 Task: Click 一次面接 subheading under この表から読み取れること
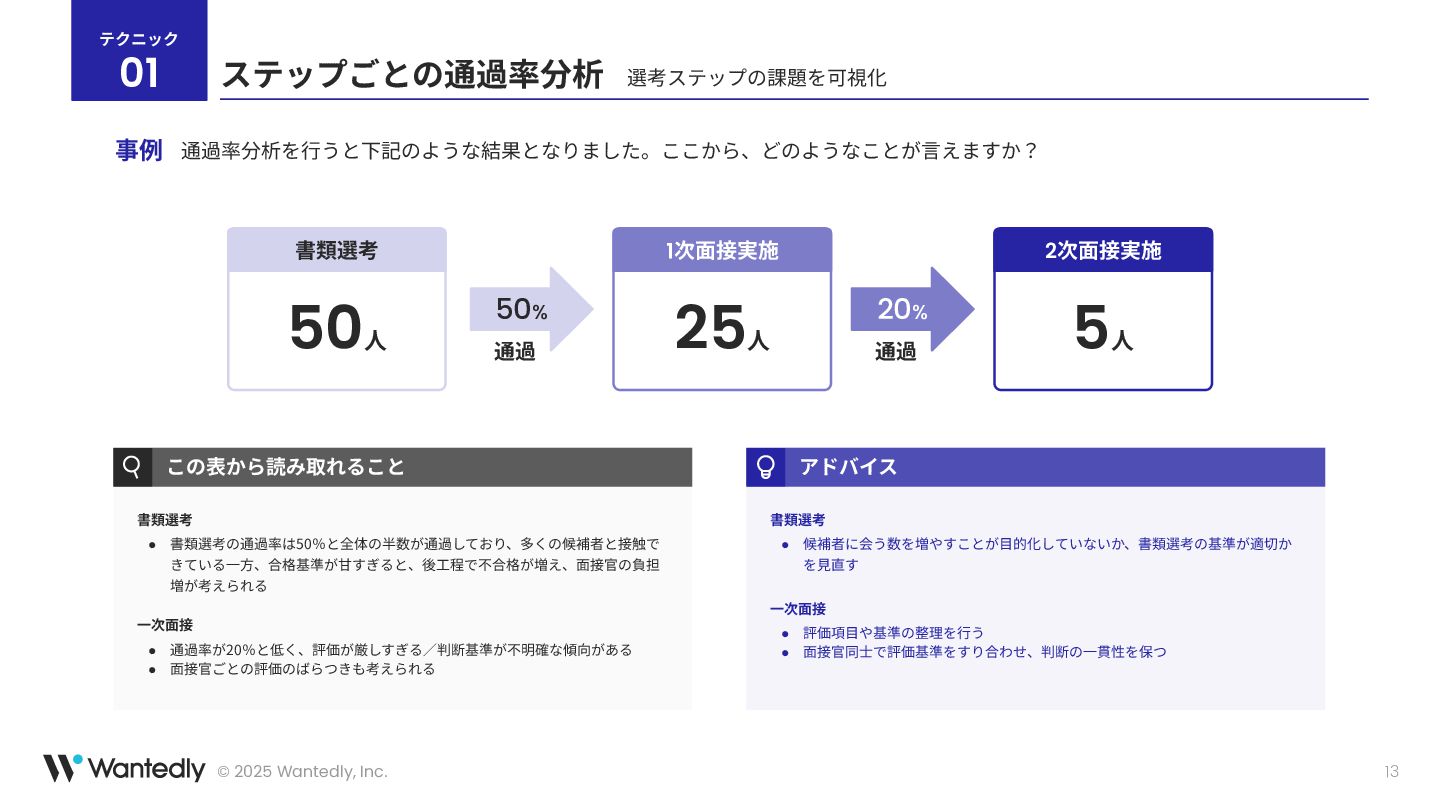click(x=165, y=625)
